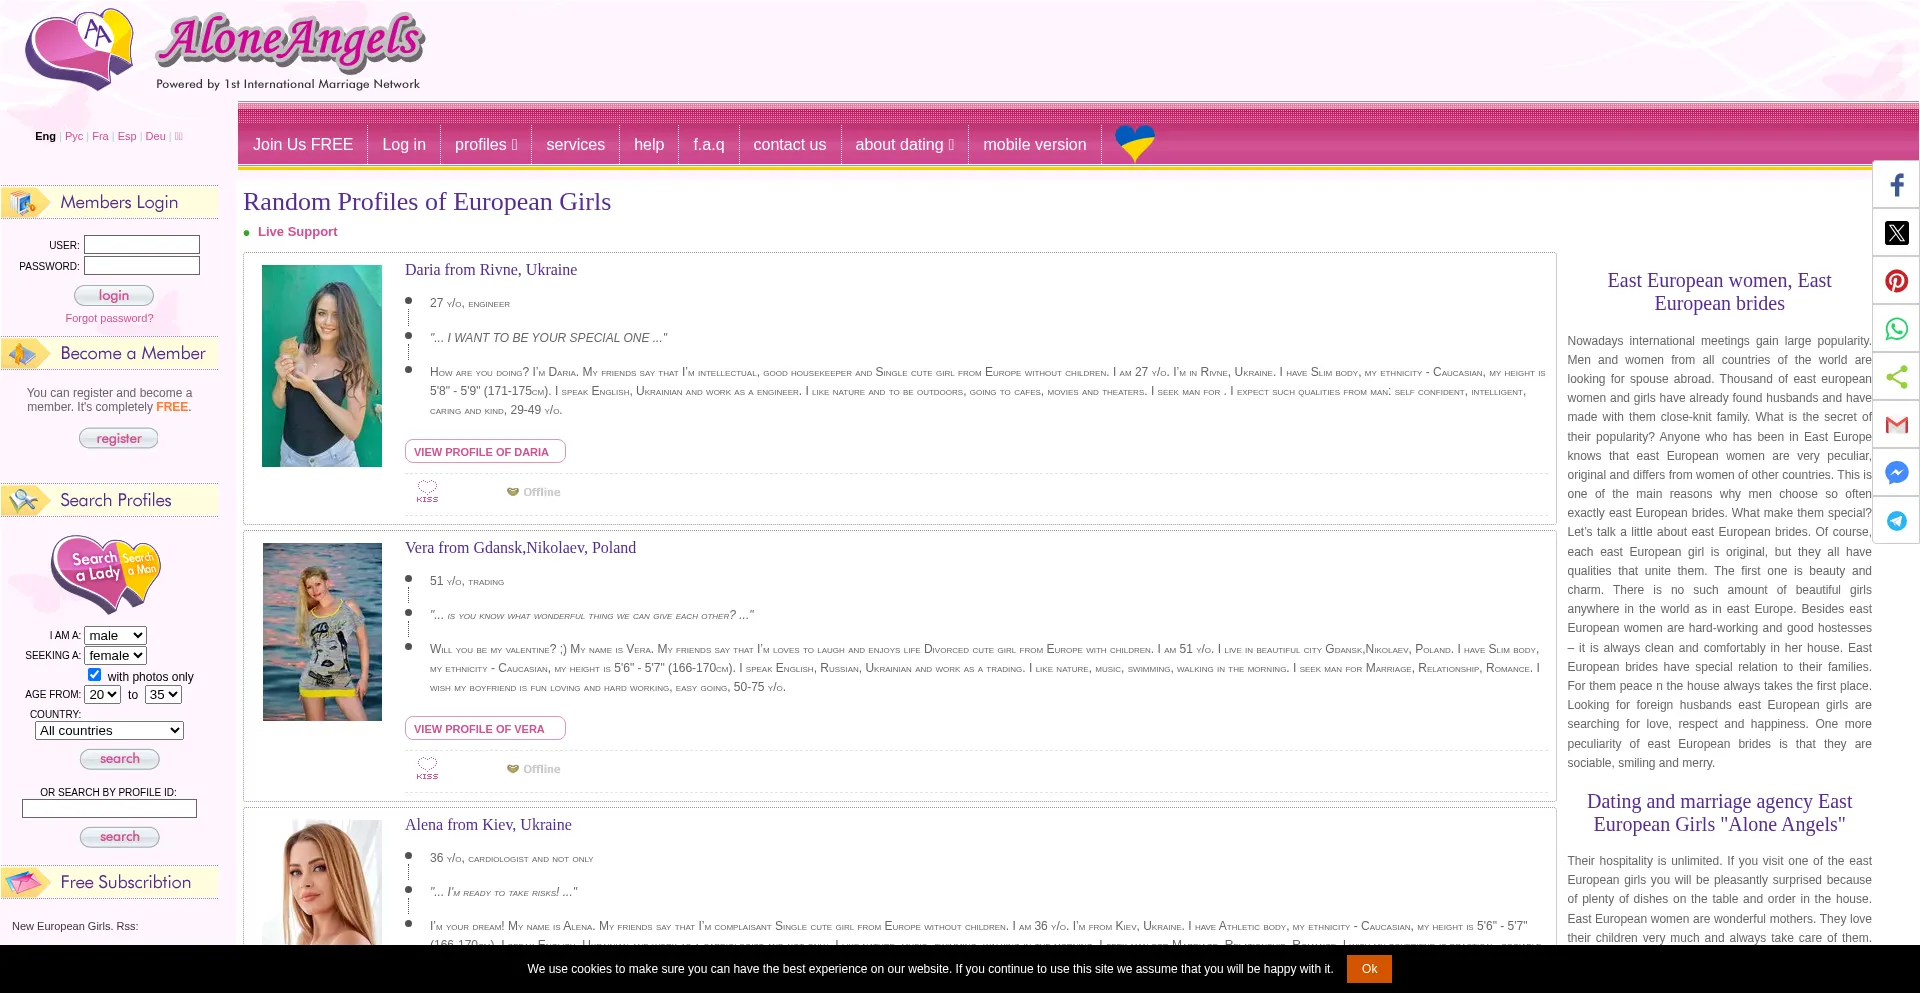
Task: Accept cookies with Ok button
Action: 1369,968
